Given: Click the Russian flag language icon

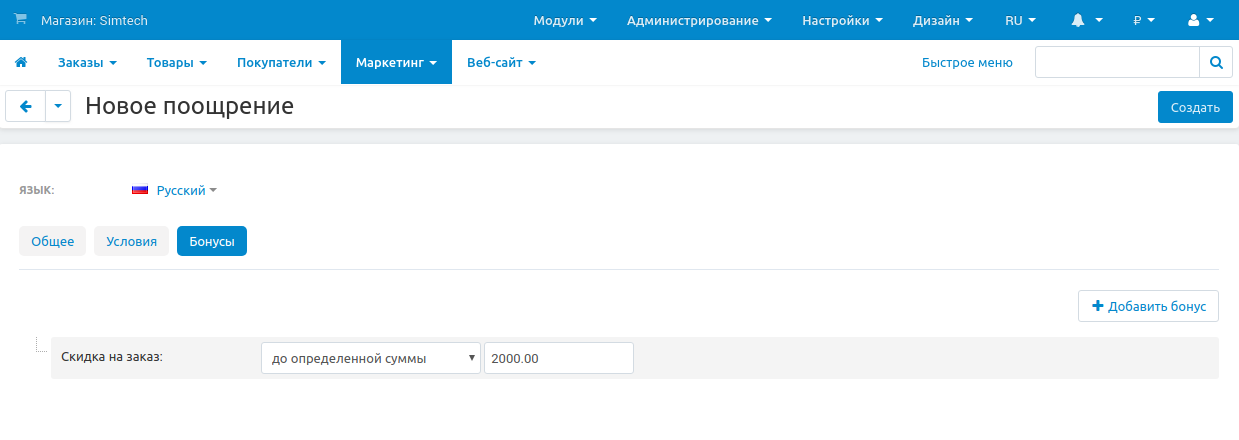Looking at the screenshot, I should (x=140, y=190).
